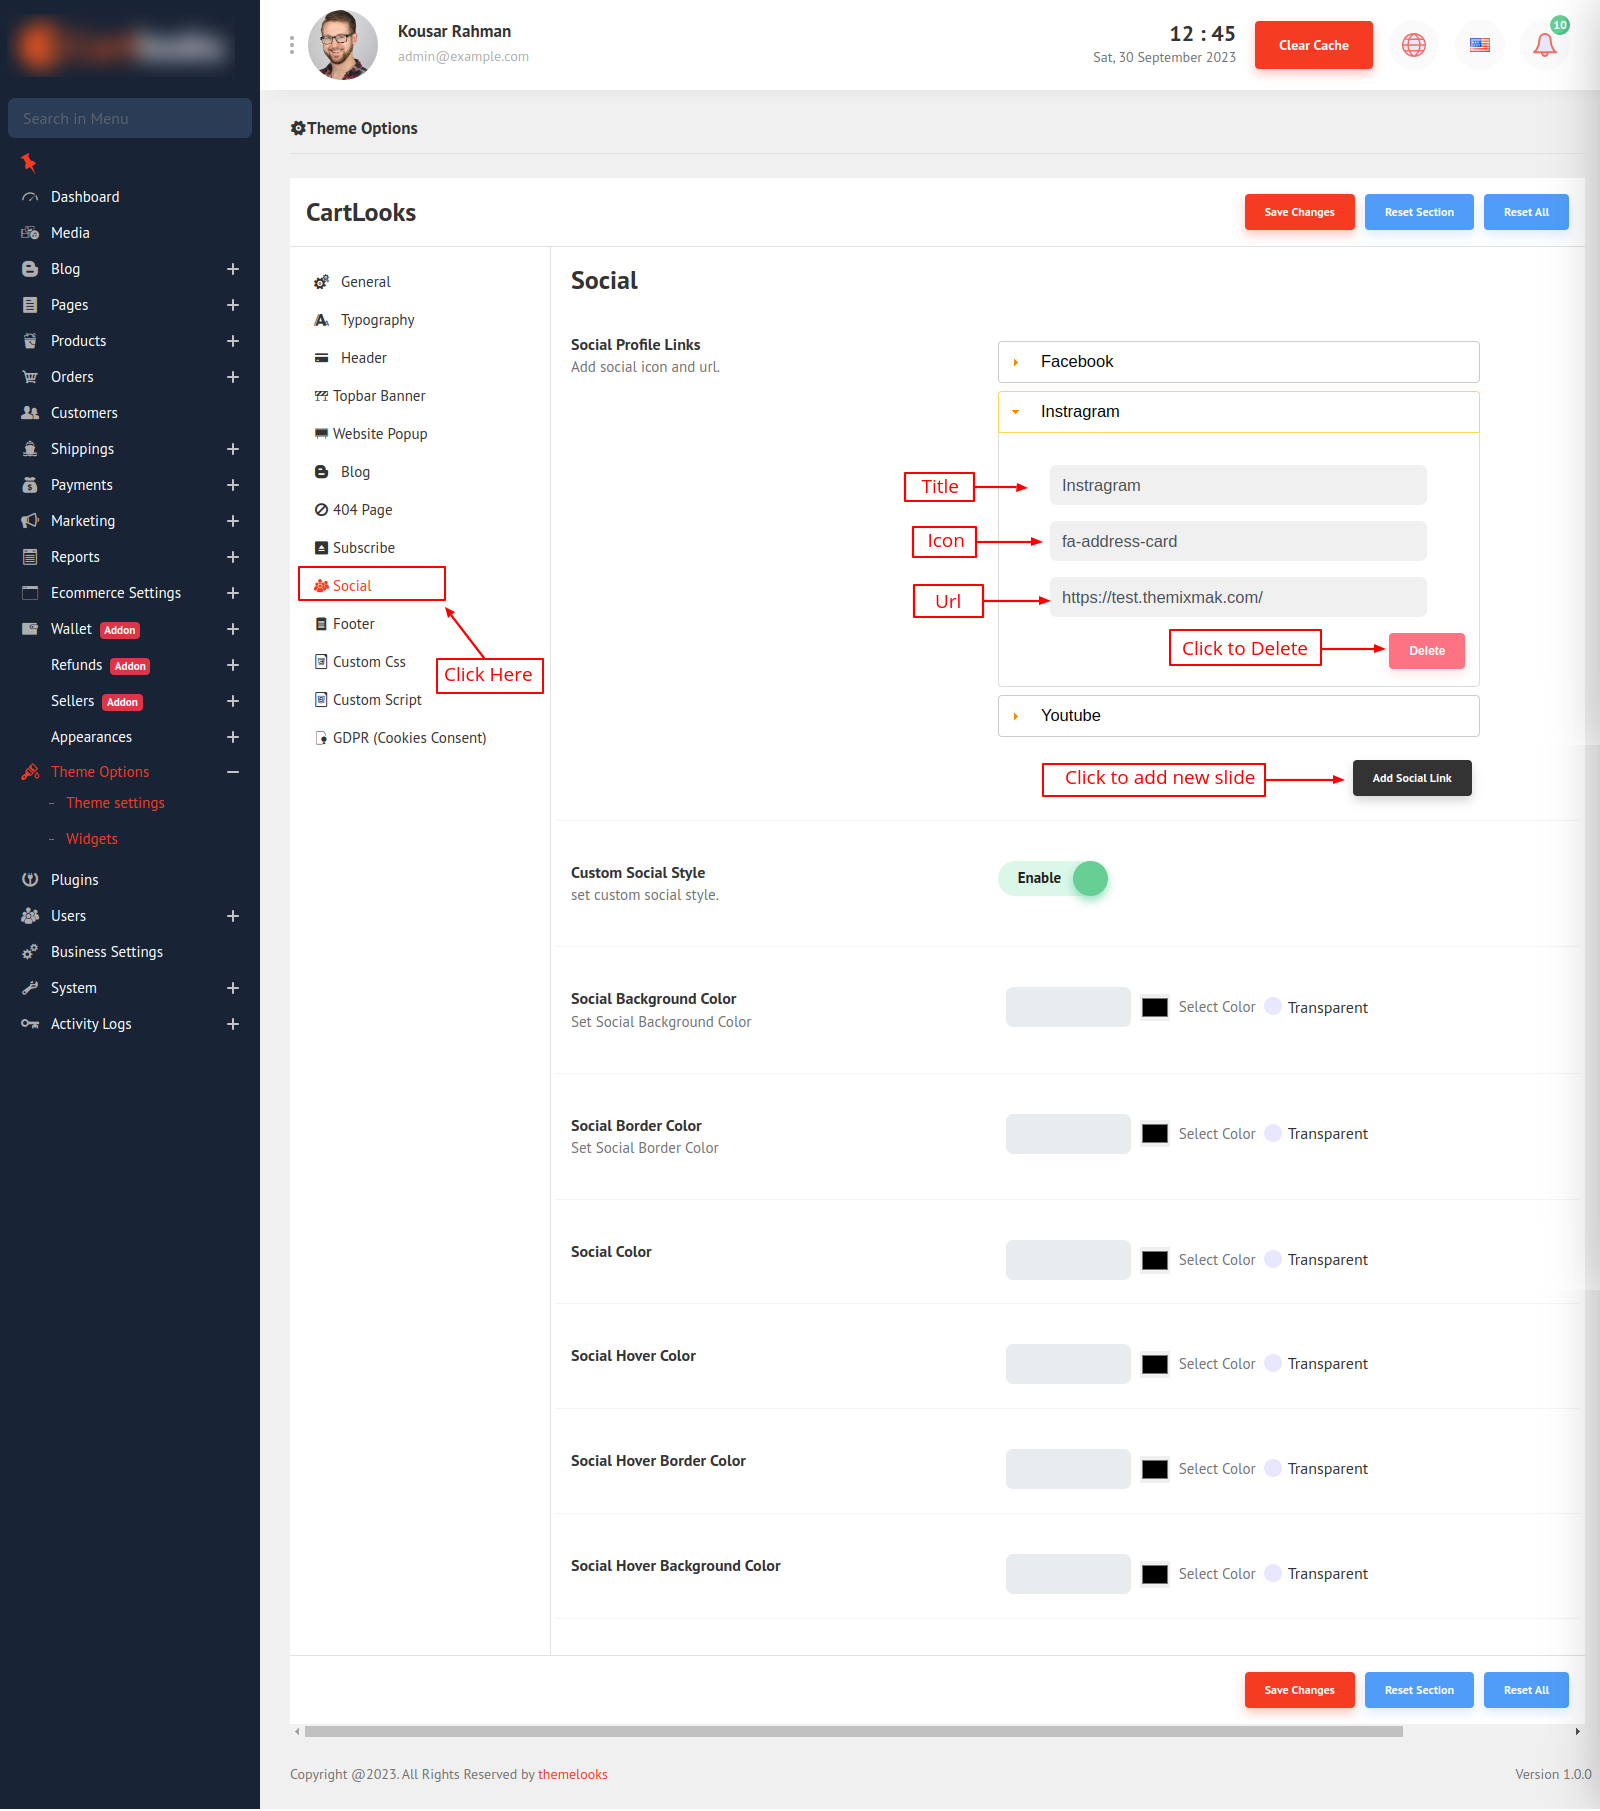This screenshot has width=1600, height=1811.
Task: Select Transparent for Social Hover Color
Action: tap(1273, 1363)
